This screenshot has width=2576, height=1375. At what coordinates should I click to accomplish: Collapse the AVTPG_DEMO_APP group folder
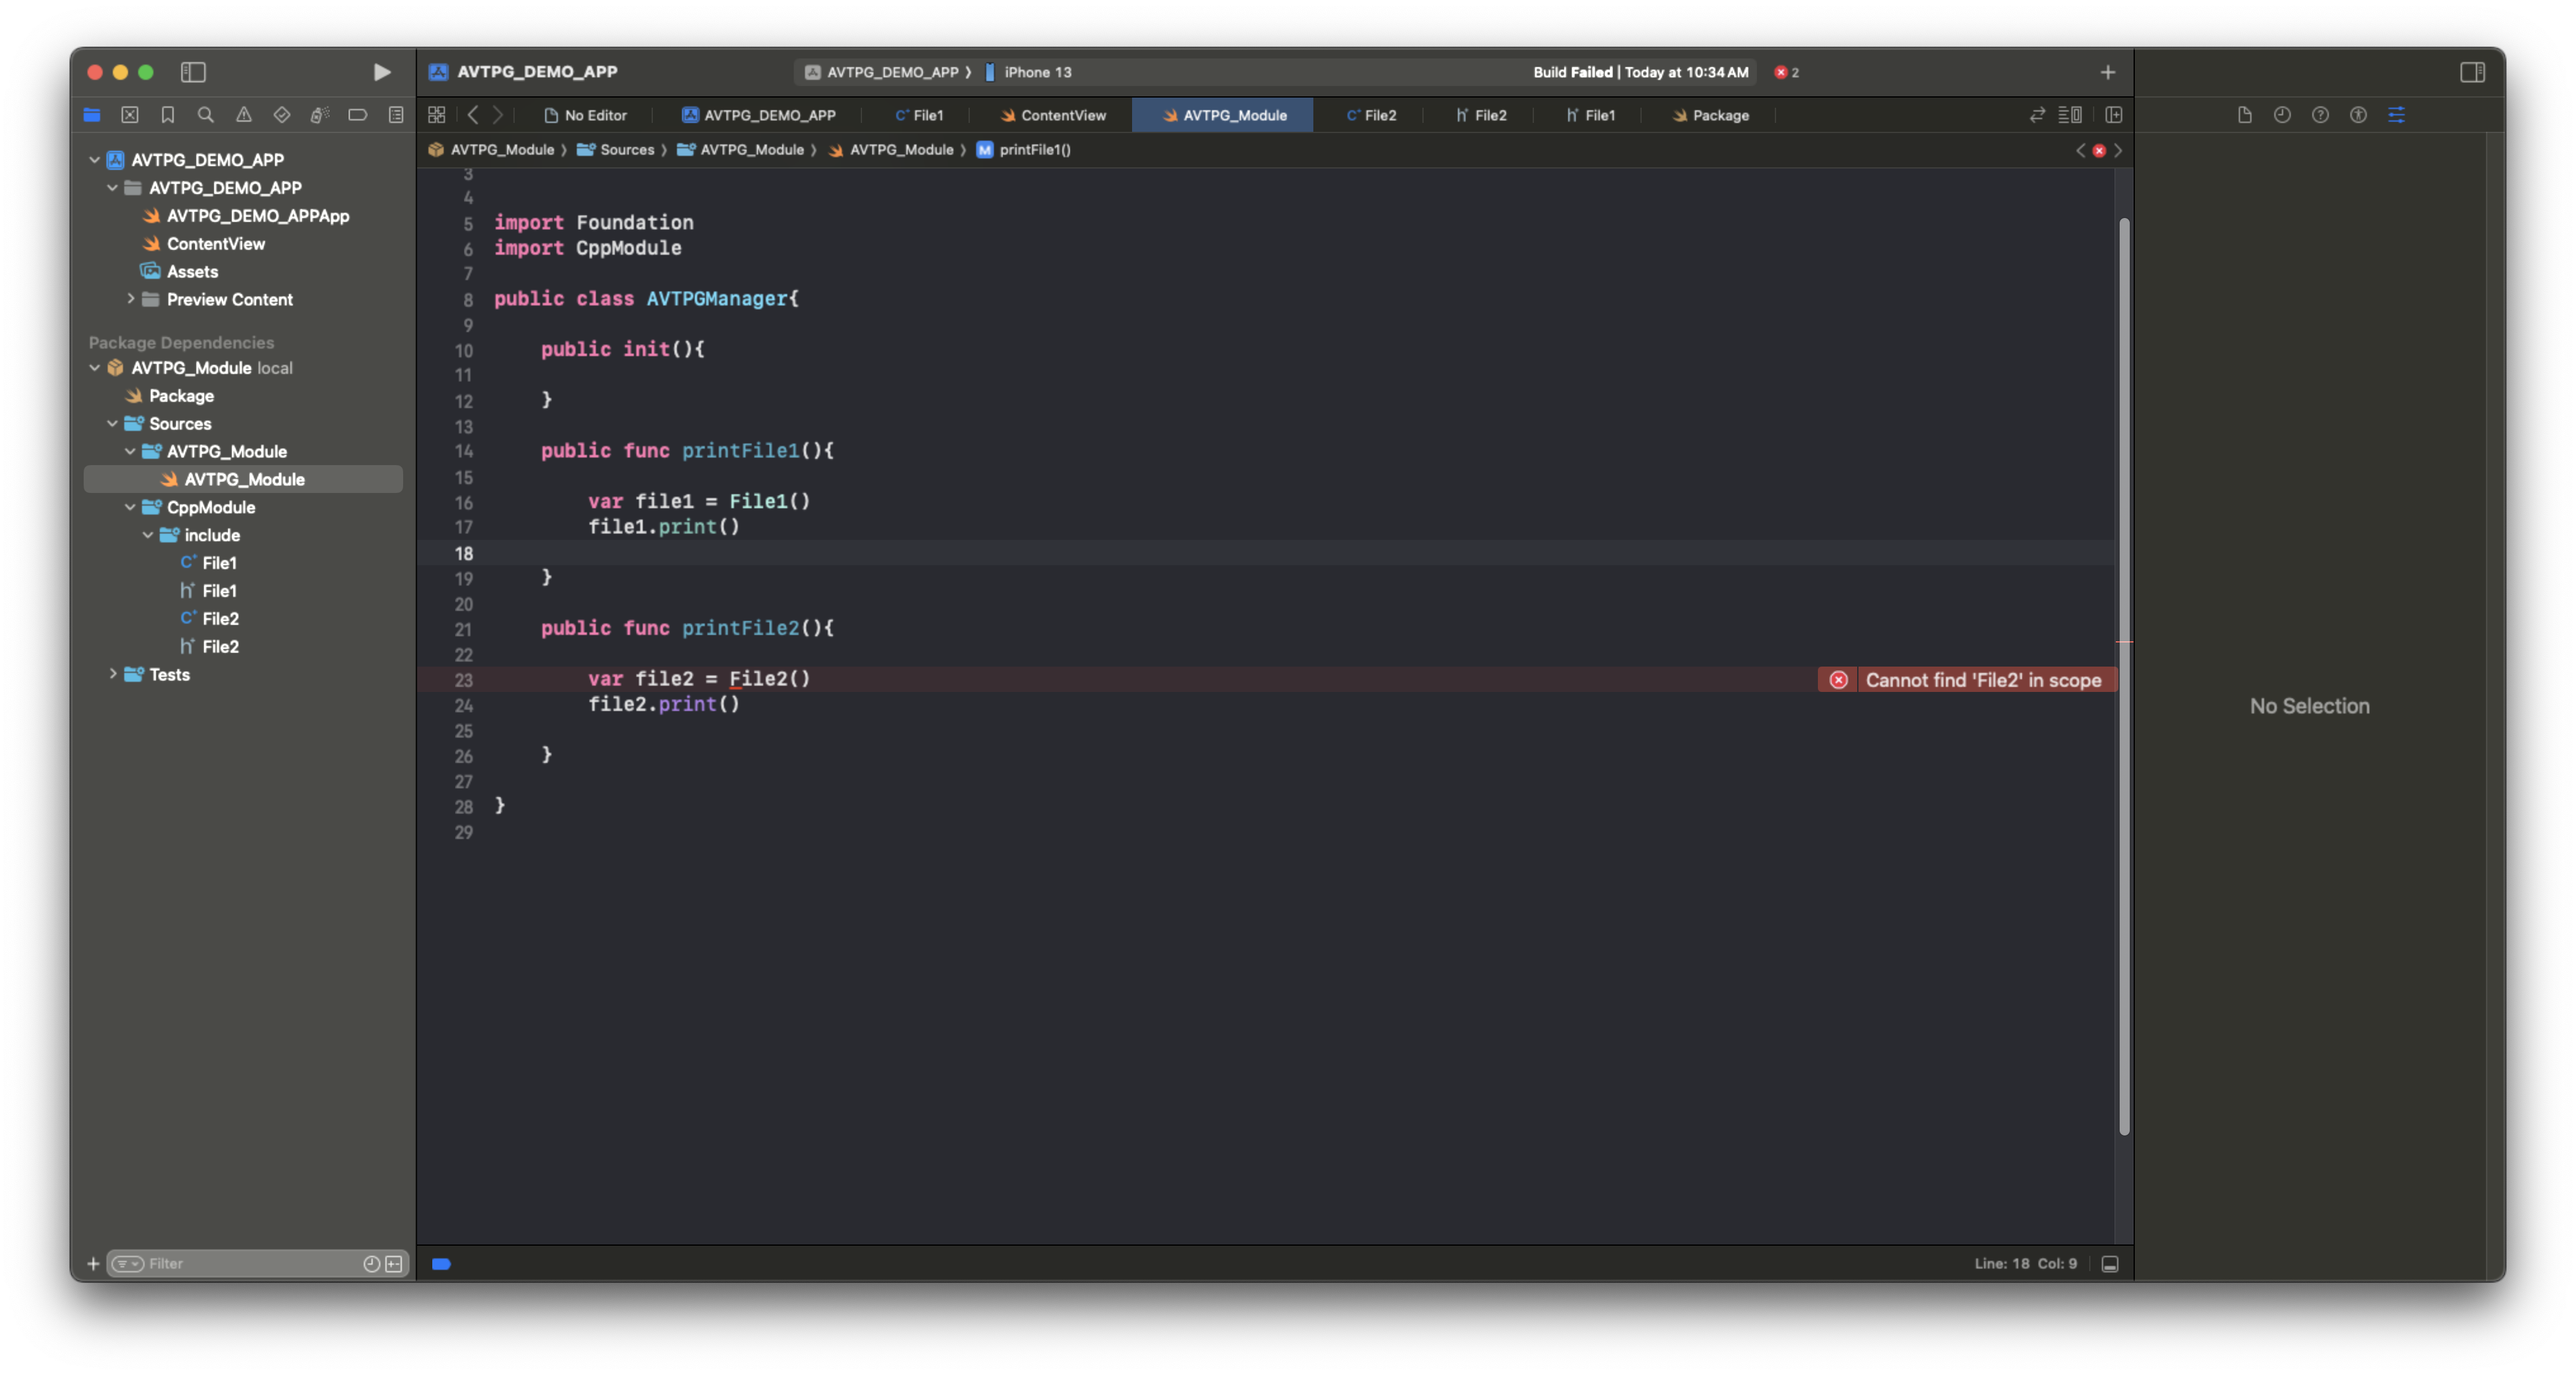(113, 187)
